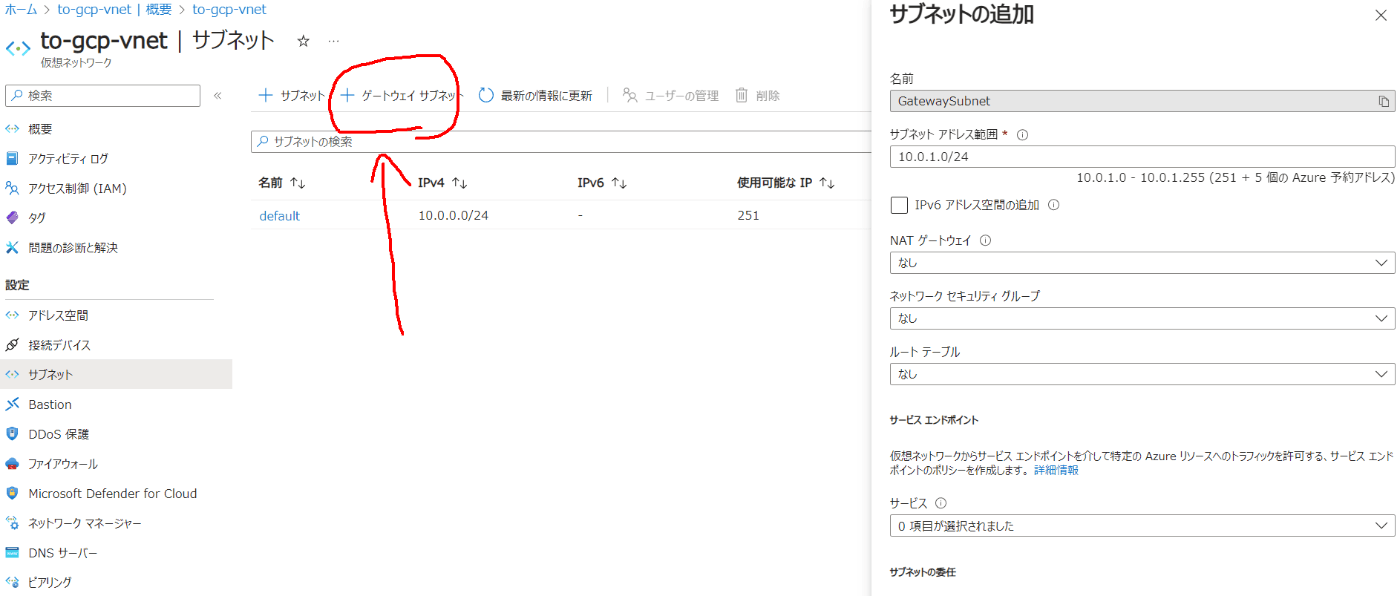Click the ファイアウォール icon

[x=12, y=464]
